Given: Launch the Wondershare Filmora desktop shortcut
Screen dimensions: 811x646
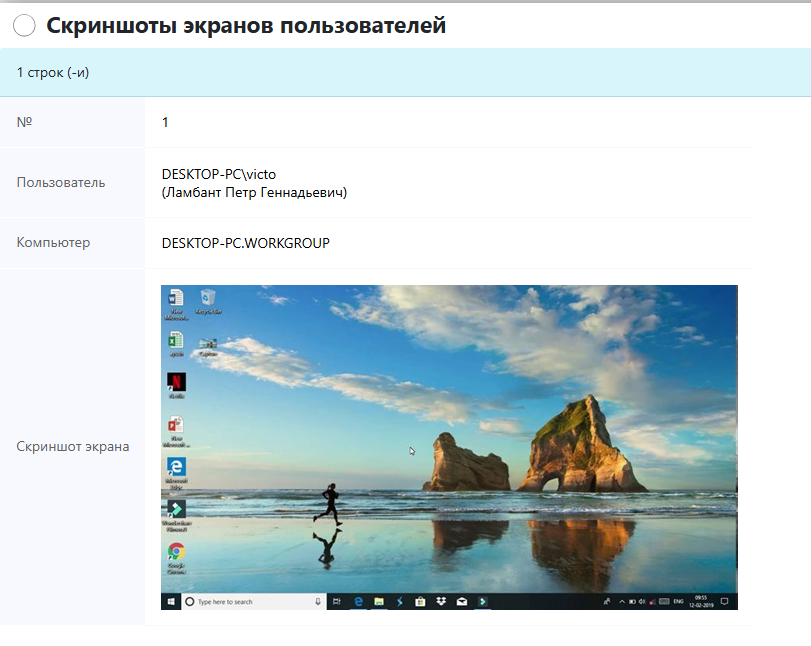Looking at the screenshot, I should [176, 510].
